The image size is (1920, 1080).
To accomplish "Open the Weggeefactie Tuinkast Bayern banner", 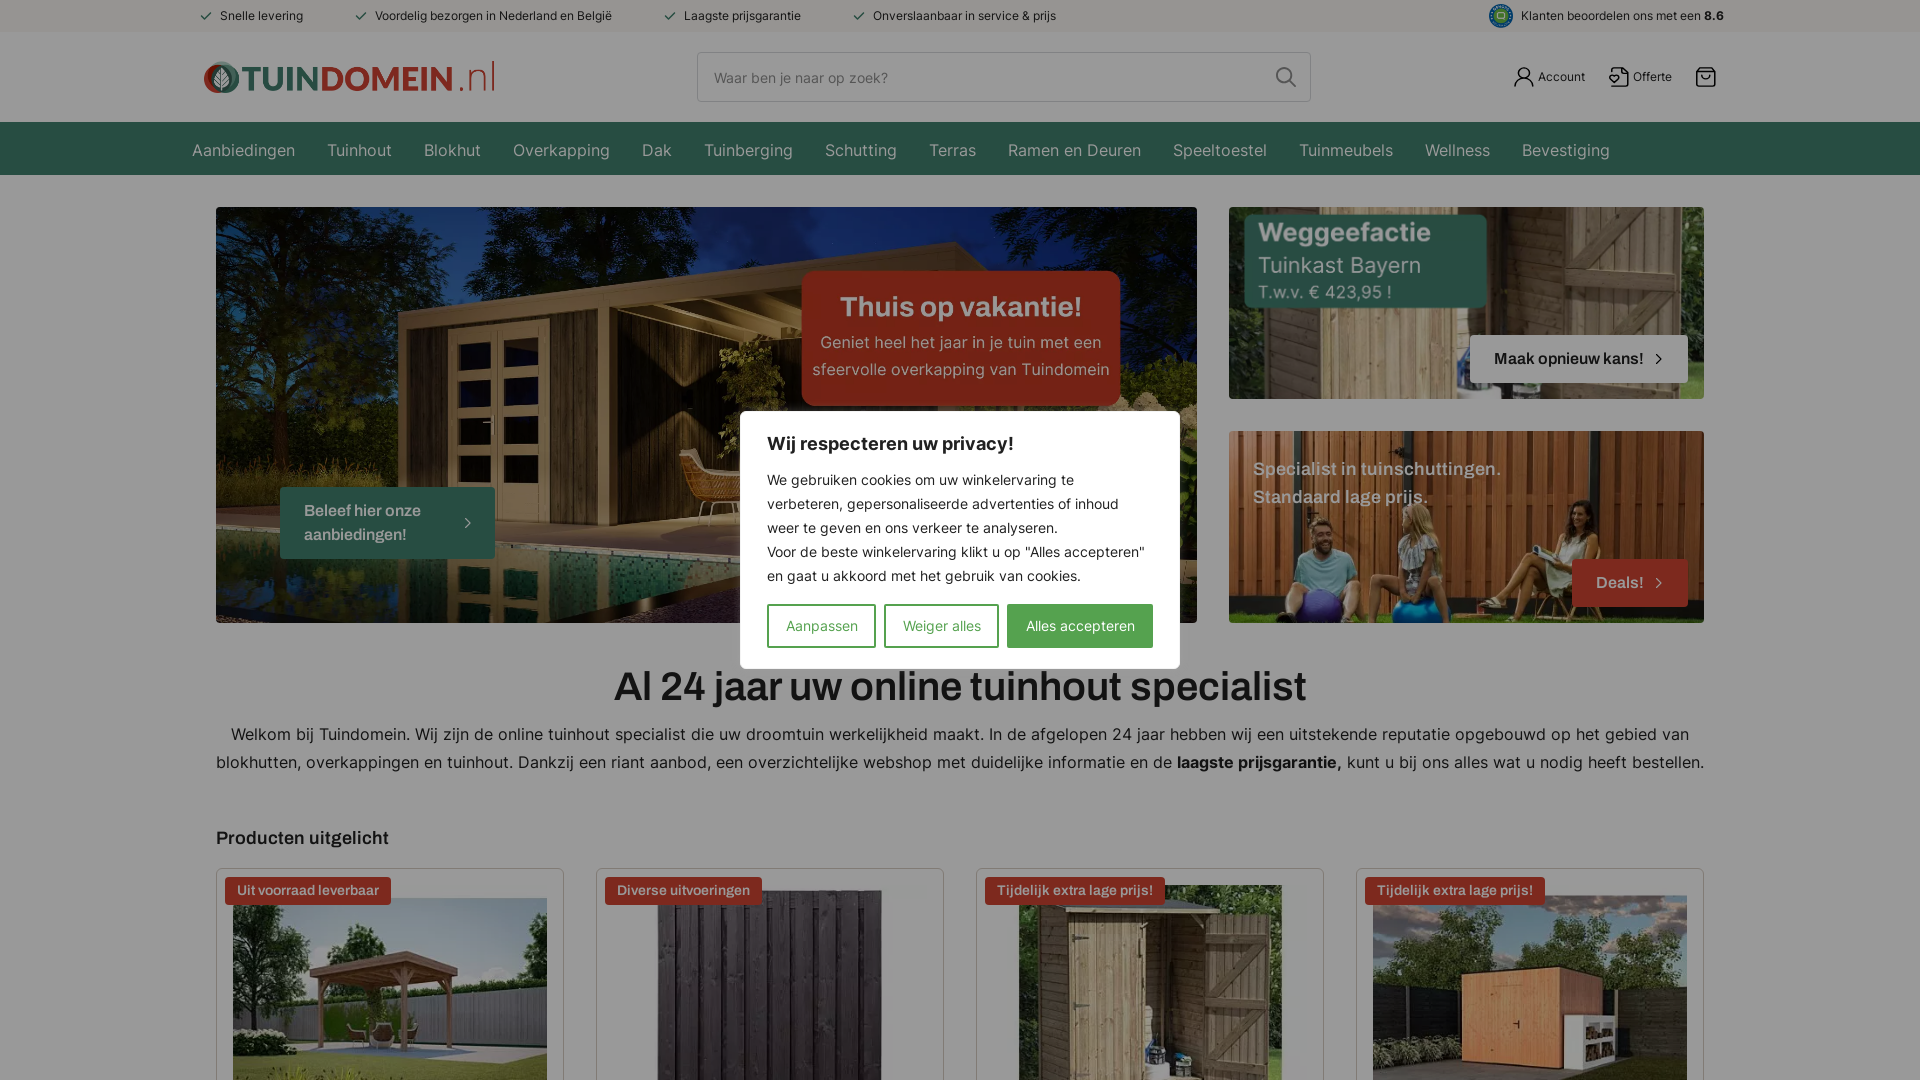I will pyautogui.click(x=1466, y=303).
